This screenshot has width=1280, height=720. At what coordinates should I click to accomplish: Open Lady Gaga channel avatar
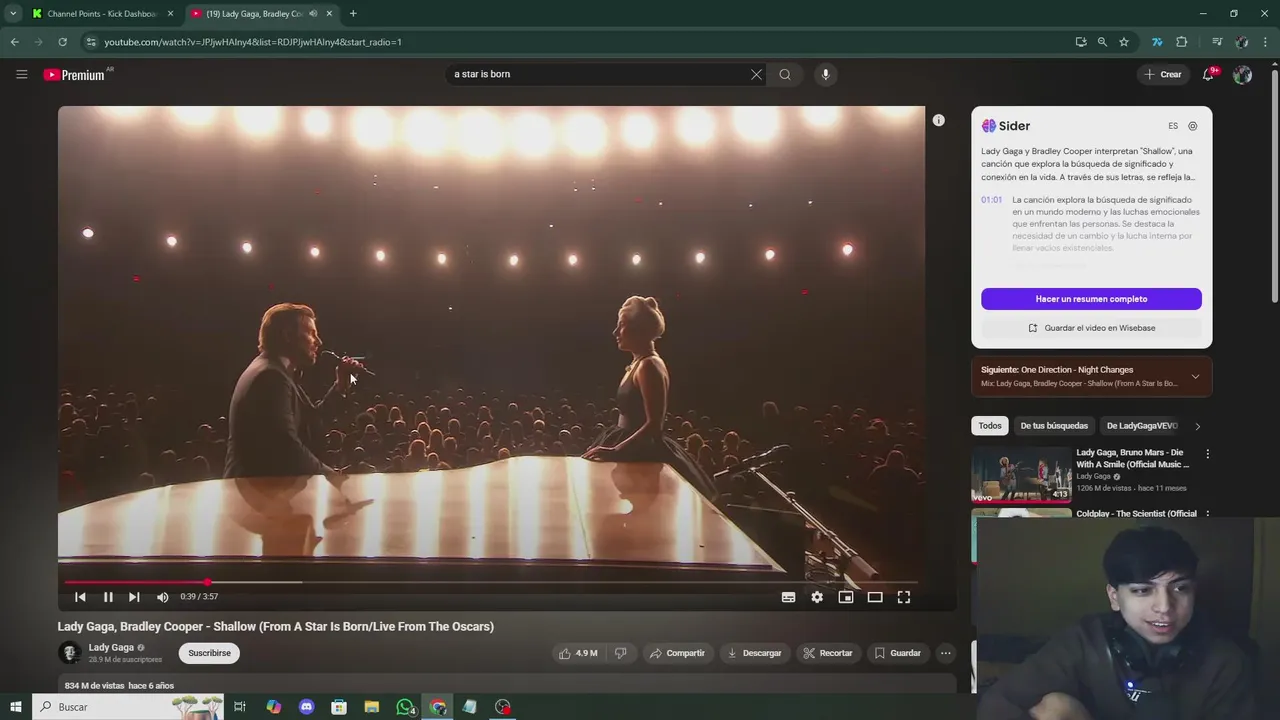69,653
